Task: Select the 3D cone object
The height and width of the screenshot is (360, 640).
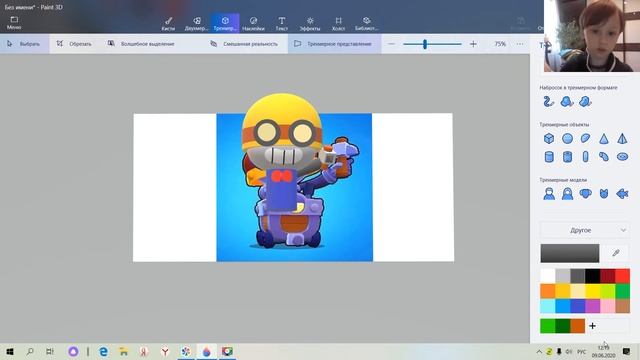Action: 604,138
